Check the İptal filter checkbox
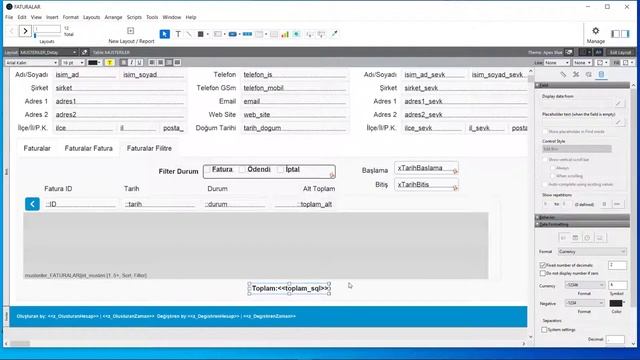The image size is (640, 360). 280,169
